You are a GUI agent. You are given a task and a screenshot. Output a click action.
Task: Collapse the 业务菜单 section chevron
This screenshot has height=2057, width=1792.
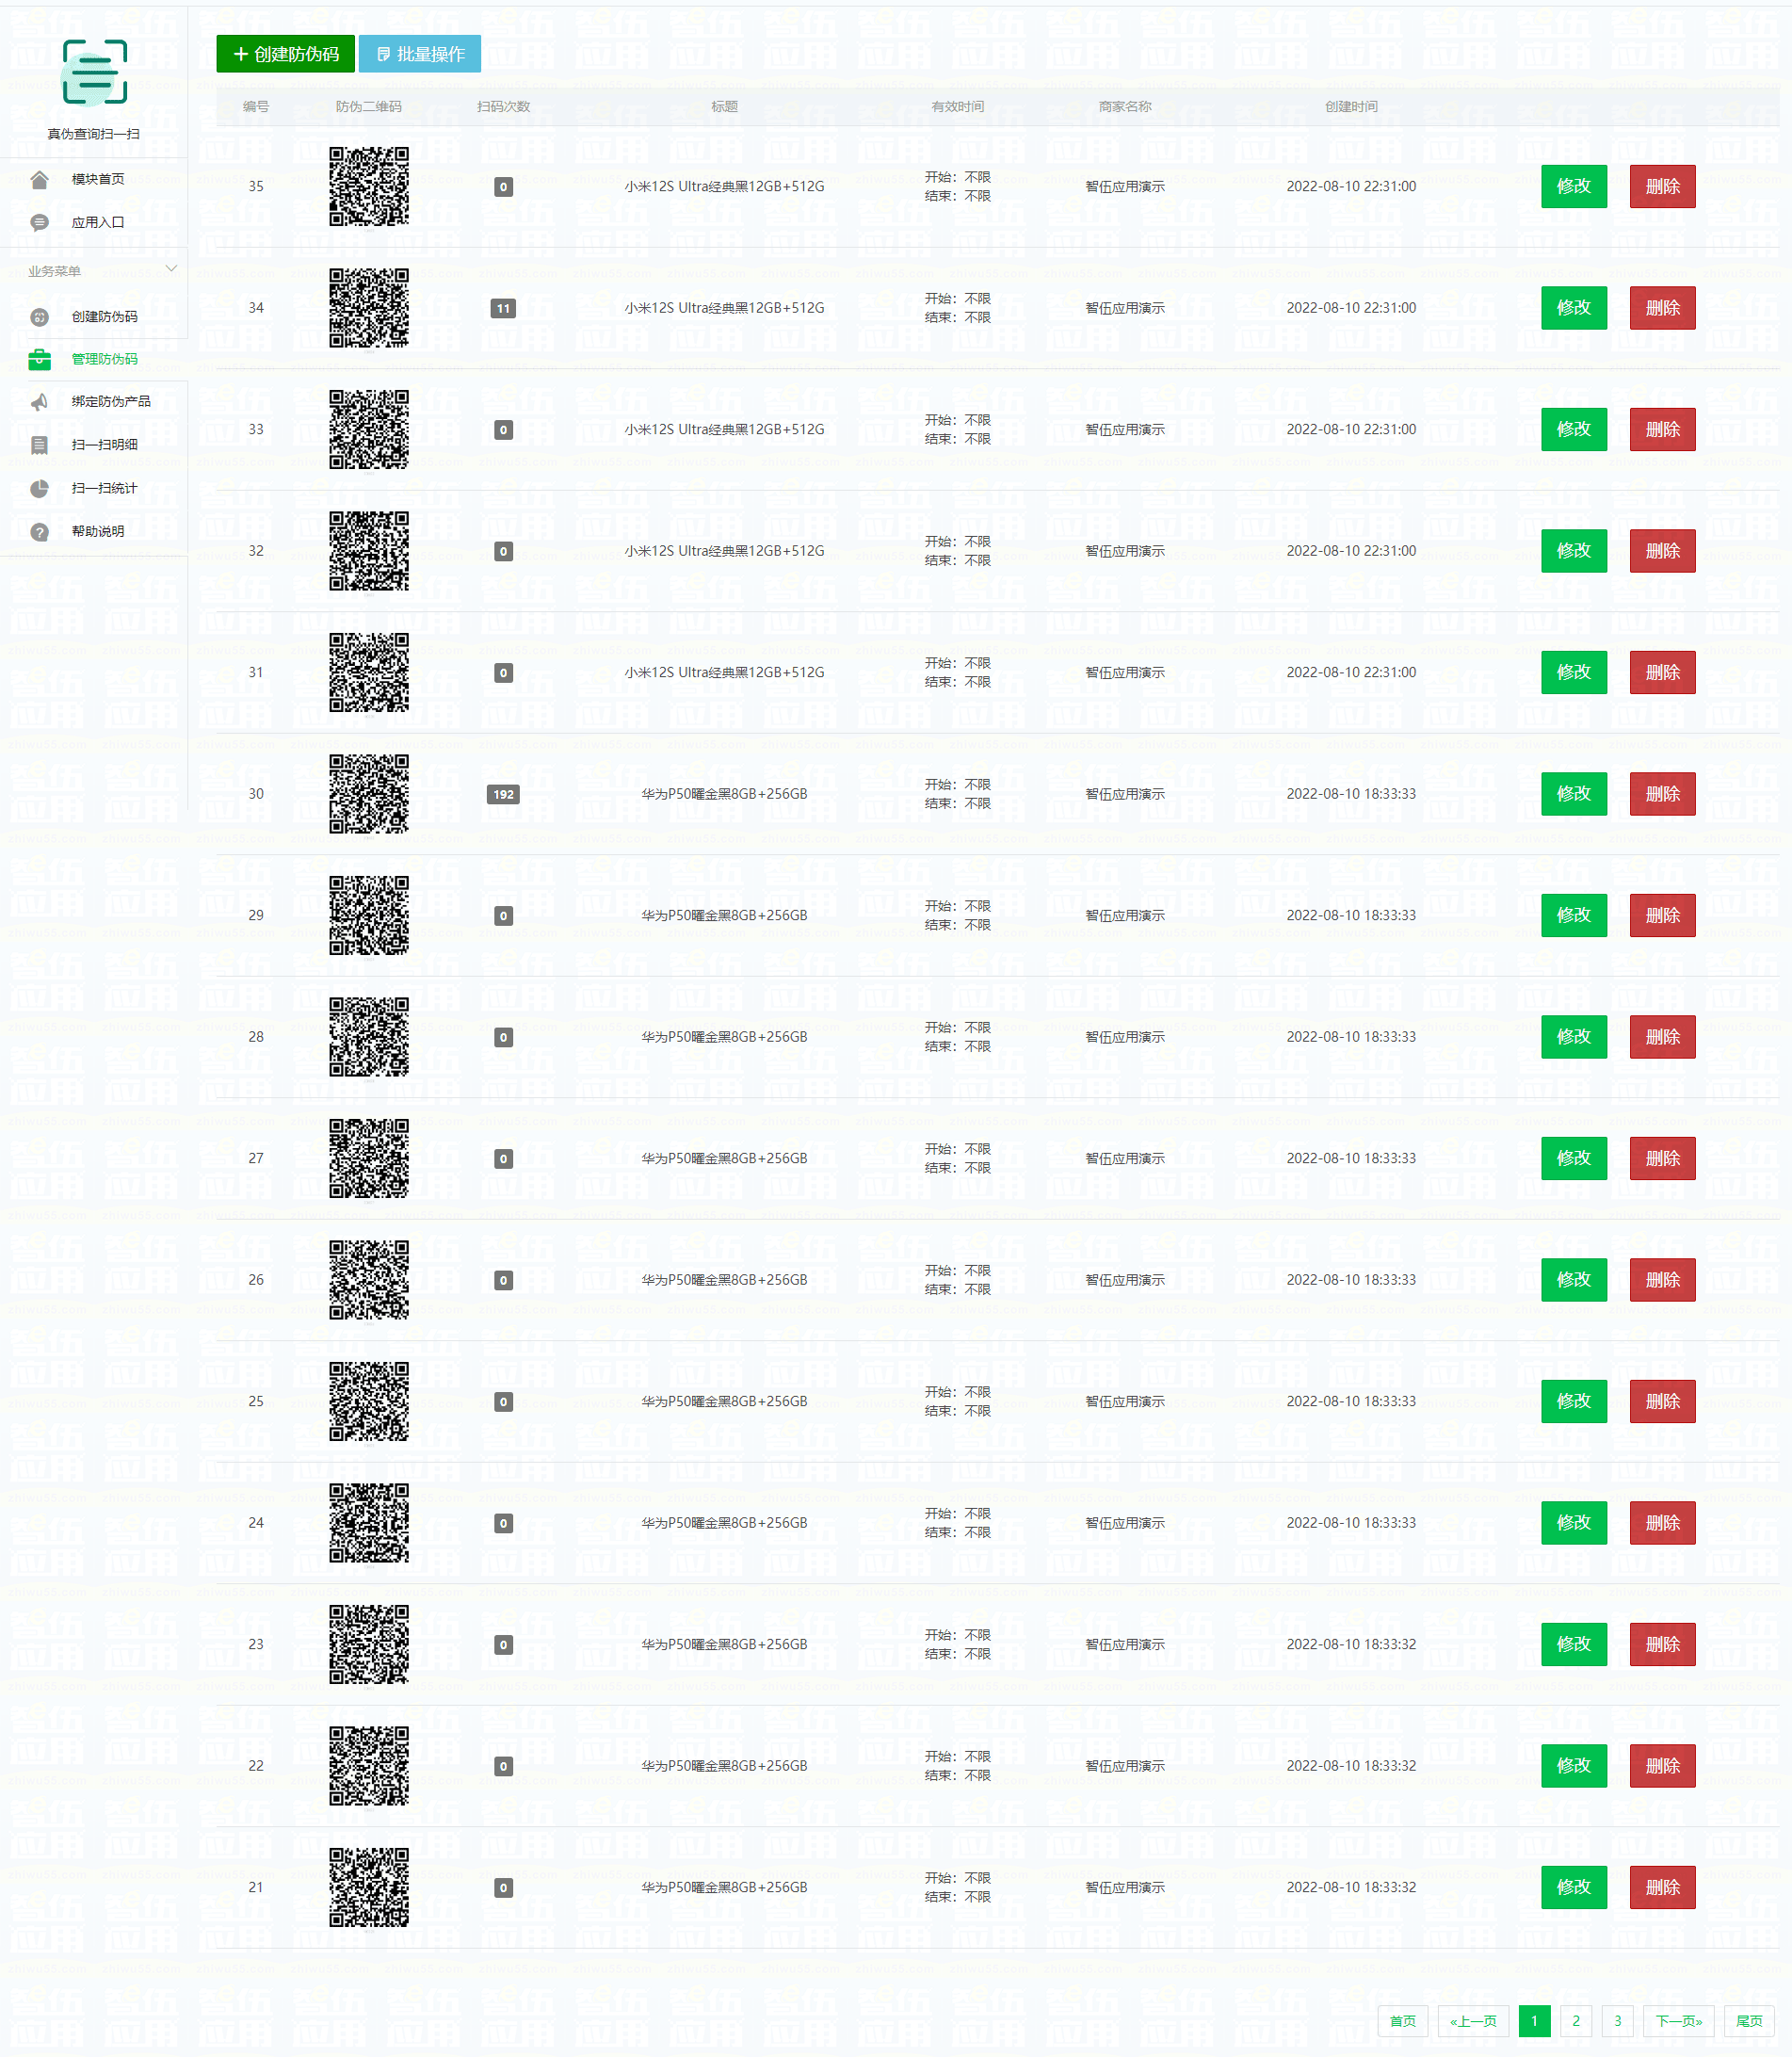pos(171,269)
